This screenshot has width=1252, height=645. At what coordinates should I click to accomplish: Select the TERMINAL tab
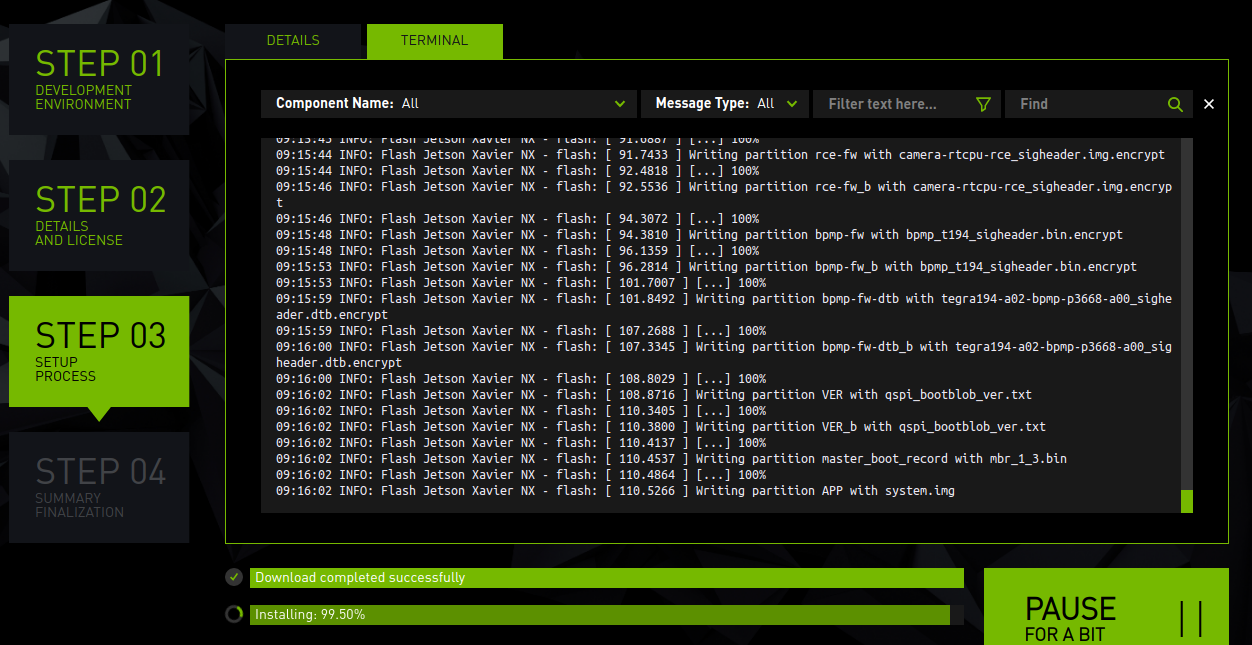434,41
